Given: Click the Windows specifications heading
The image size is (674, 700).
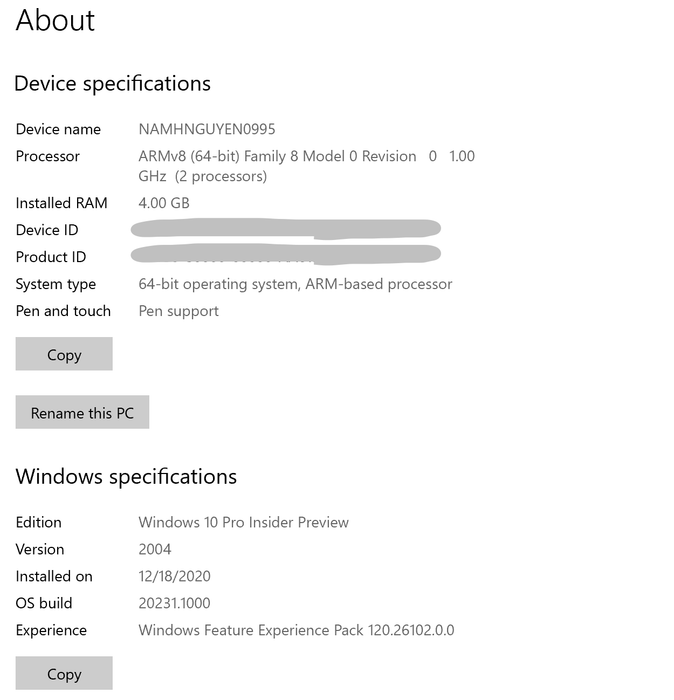Looking at the screenshot, I should tap(126, 477).
